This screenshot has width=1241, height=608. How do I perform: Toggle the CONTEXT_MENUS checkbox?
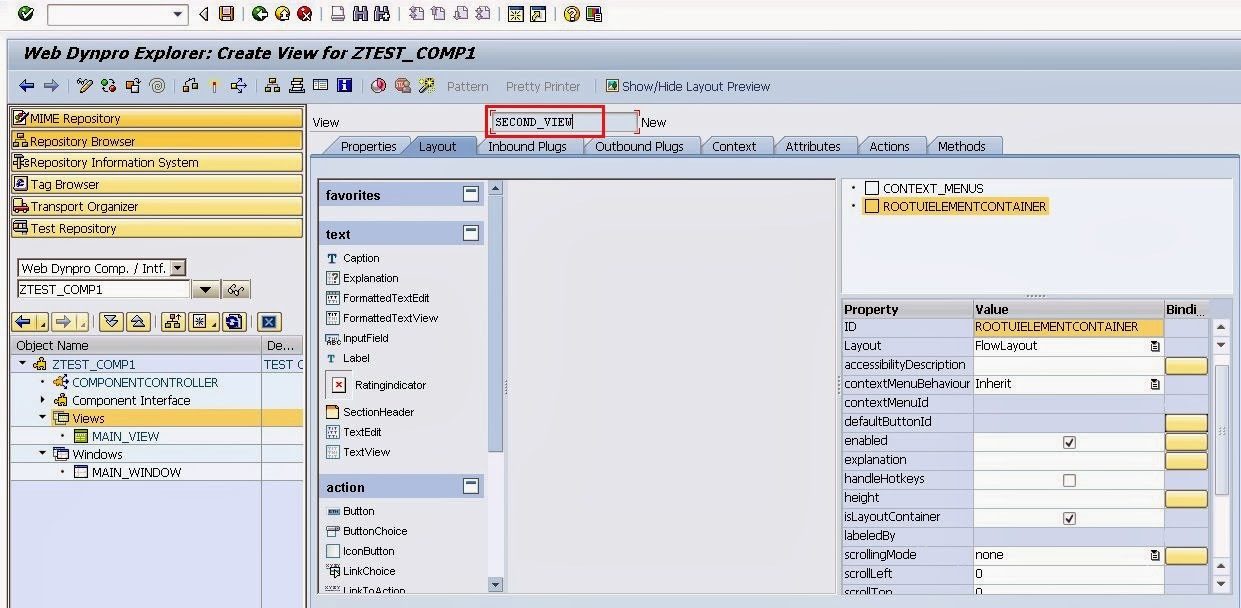pyautogui.click(x=872, y=188)
